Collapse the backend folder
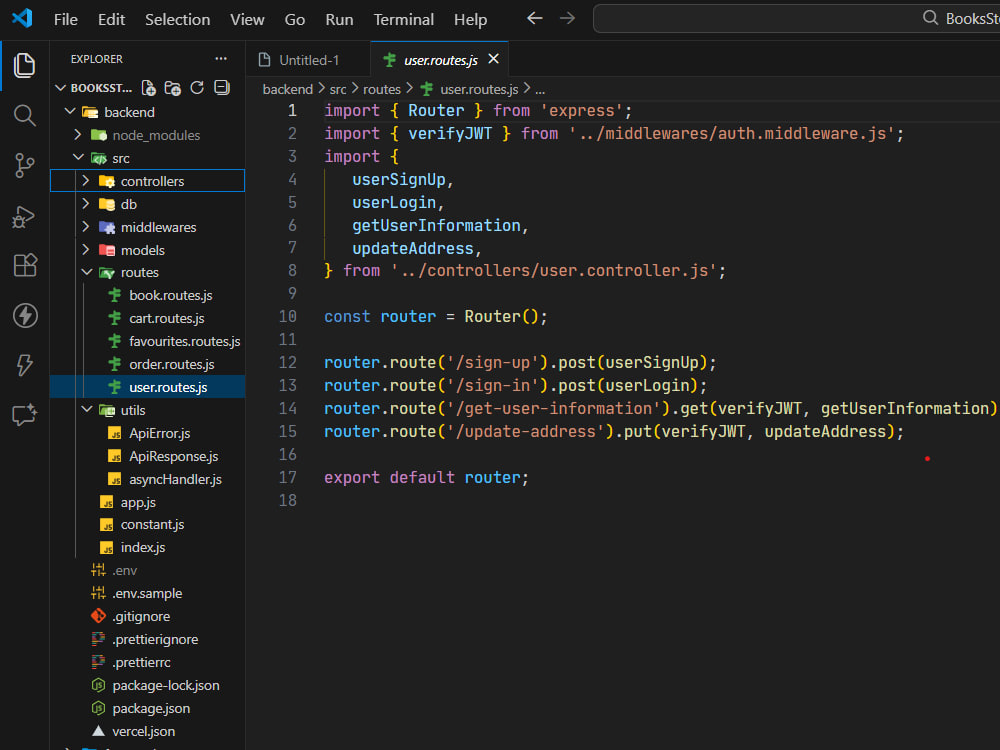 pos(147,112)
